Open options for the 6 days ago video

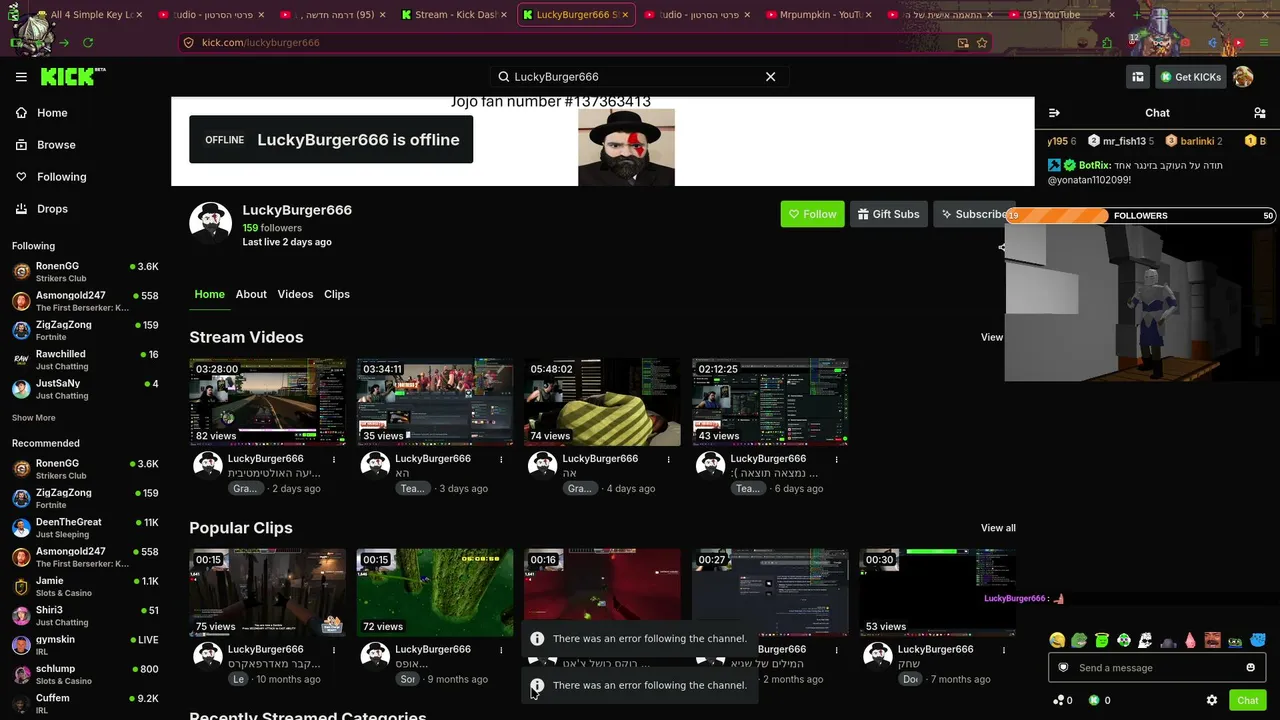(836, 459)
